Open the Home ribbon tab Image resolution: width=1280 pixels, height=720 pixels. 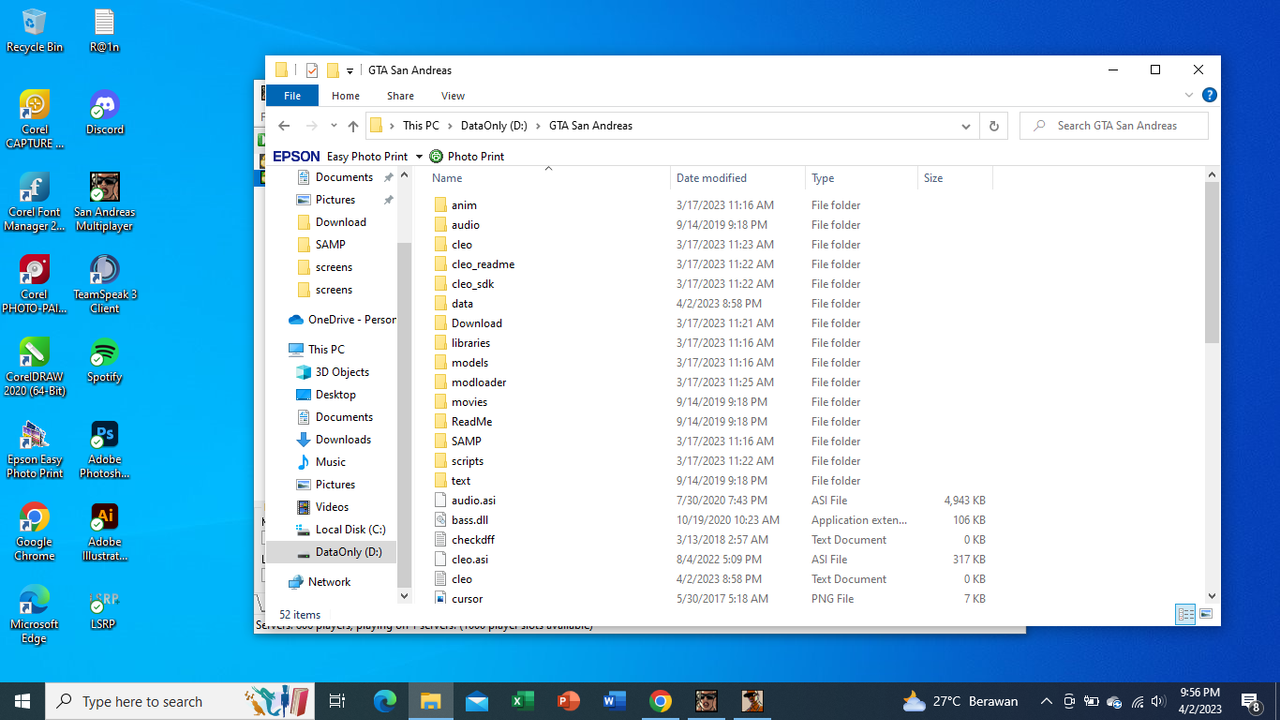click(345, 96)
